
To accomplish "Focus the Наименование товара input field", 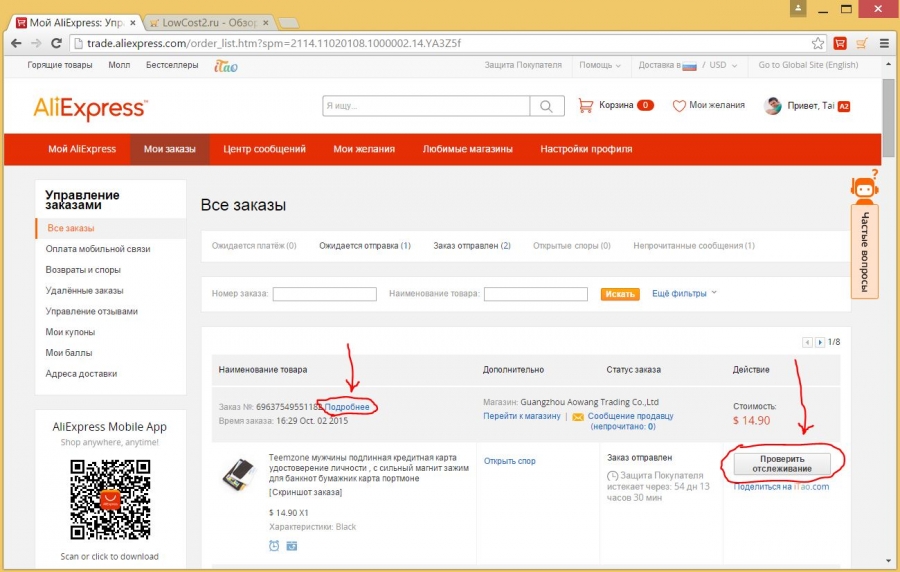I will [x=536, y=294].
